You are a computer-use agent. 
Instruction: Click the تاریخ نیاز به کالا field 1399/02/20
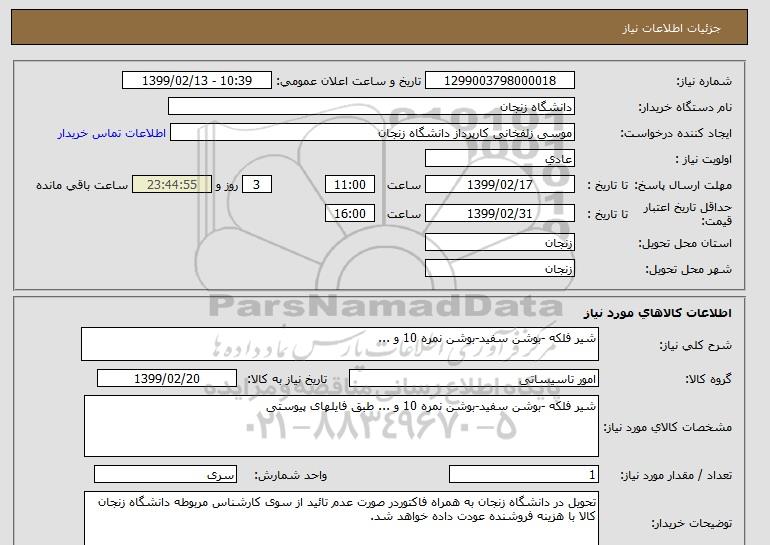(167, 379)
